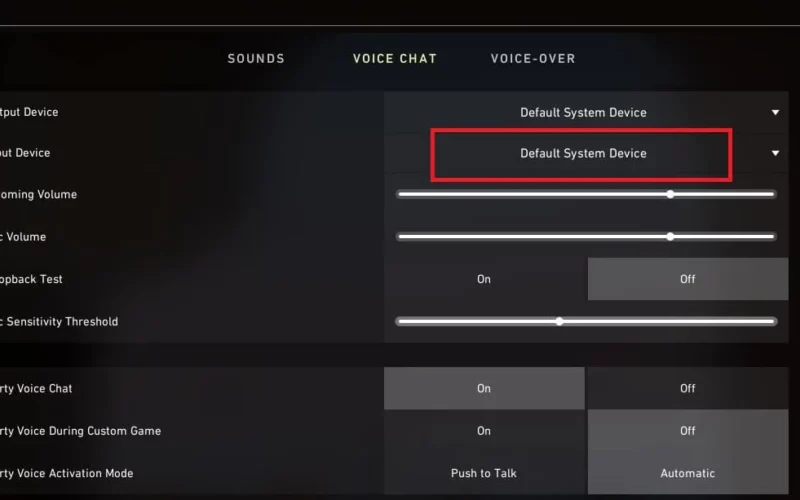Viewport: 800px width, 500px height.
Task: Open the Output Device dropdown arrow
Action: [x=775, y=112]
